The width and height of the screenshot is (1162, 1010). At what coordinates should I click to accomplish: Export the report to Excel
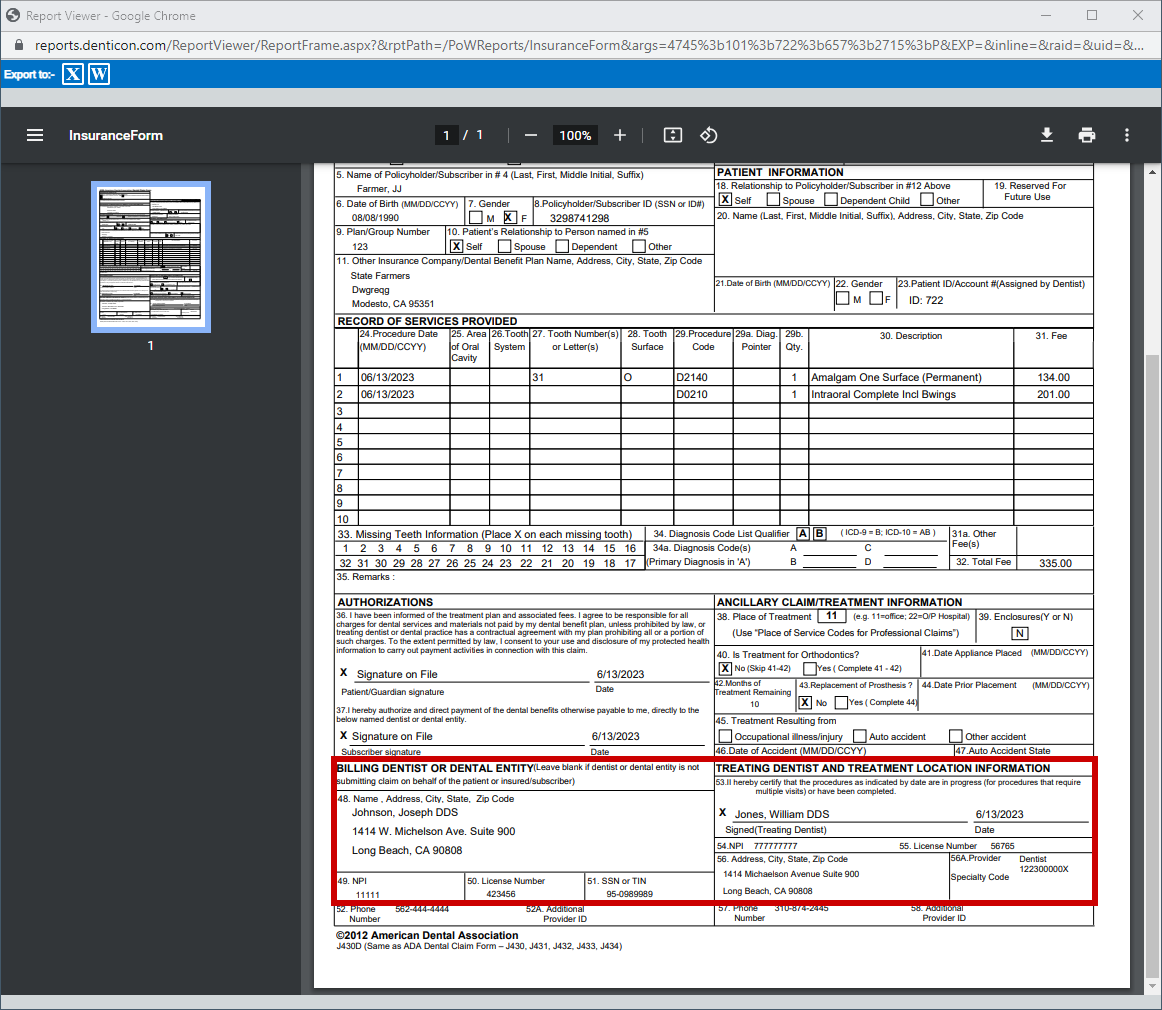point(73,74)
